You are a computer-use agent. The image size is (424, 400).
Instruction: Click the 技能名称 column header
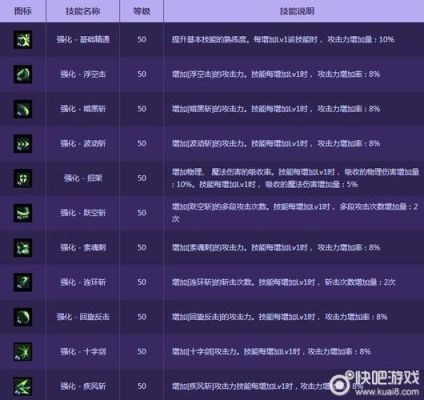(x=83, y=11)
